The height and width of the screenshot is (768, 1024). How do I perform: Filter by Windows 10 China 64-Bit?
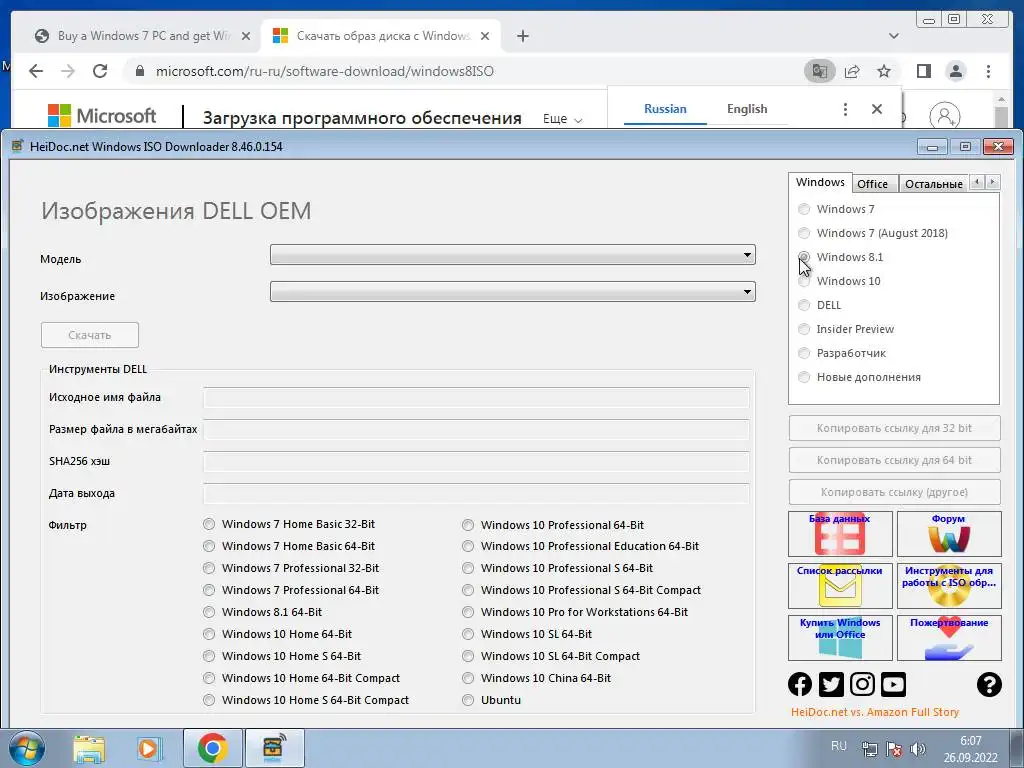click(x=468, y=678)
